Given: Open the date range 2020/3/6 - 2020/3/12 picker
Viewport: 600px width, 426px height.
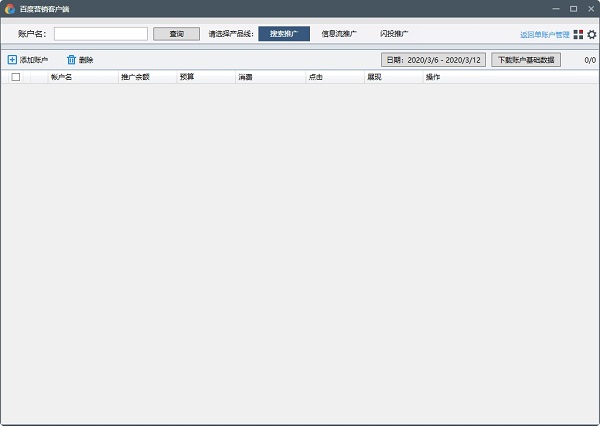Looking at the screenshot, I should point(433,60).
